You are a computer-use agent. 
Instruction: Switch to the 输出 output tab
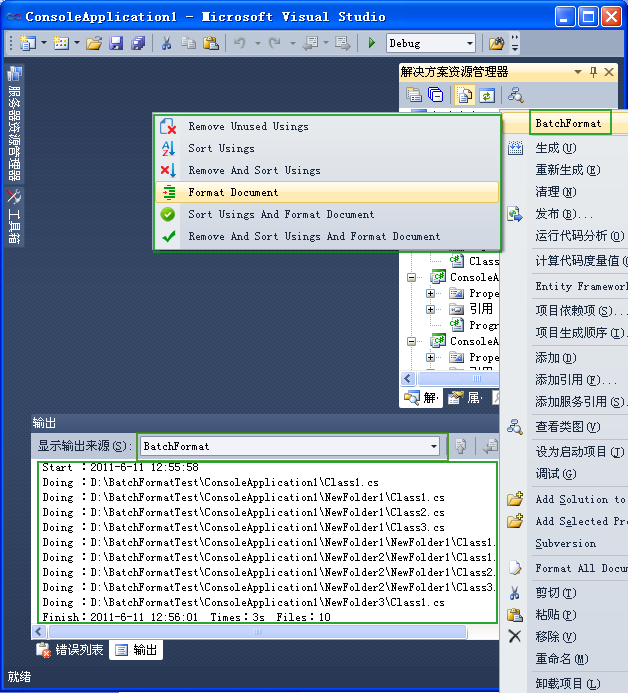click(x=136, y=650)
